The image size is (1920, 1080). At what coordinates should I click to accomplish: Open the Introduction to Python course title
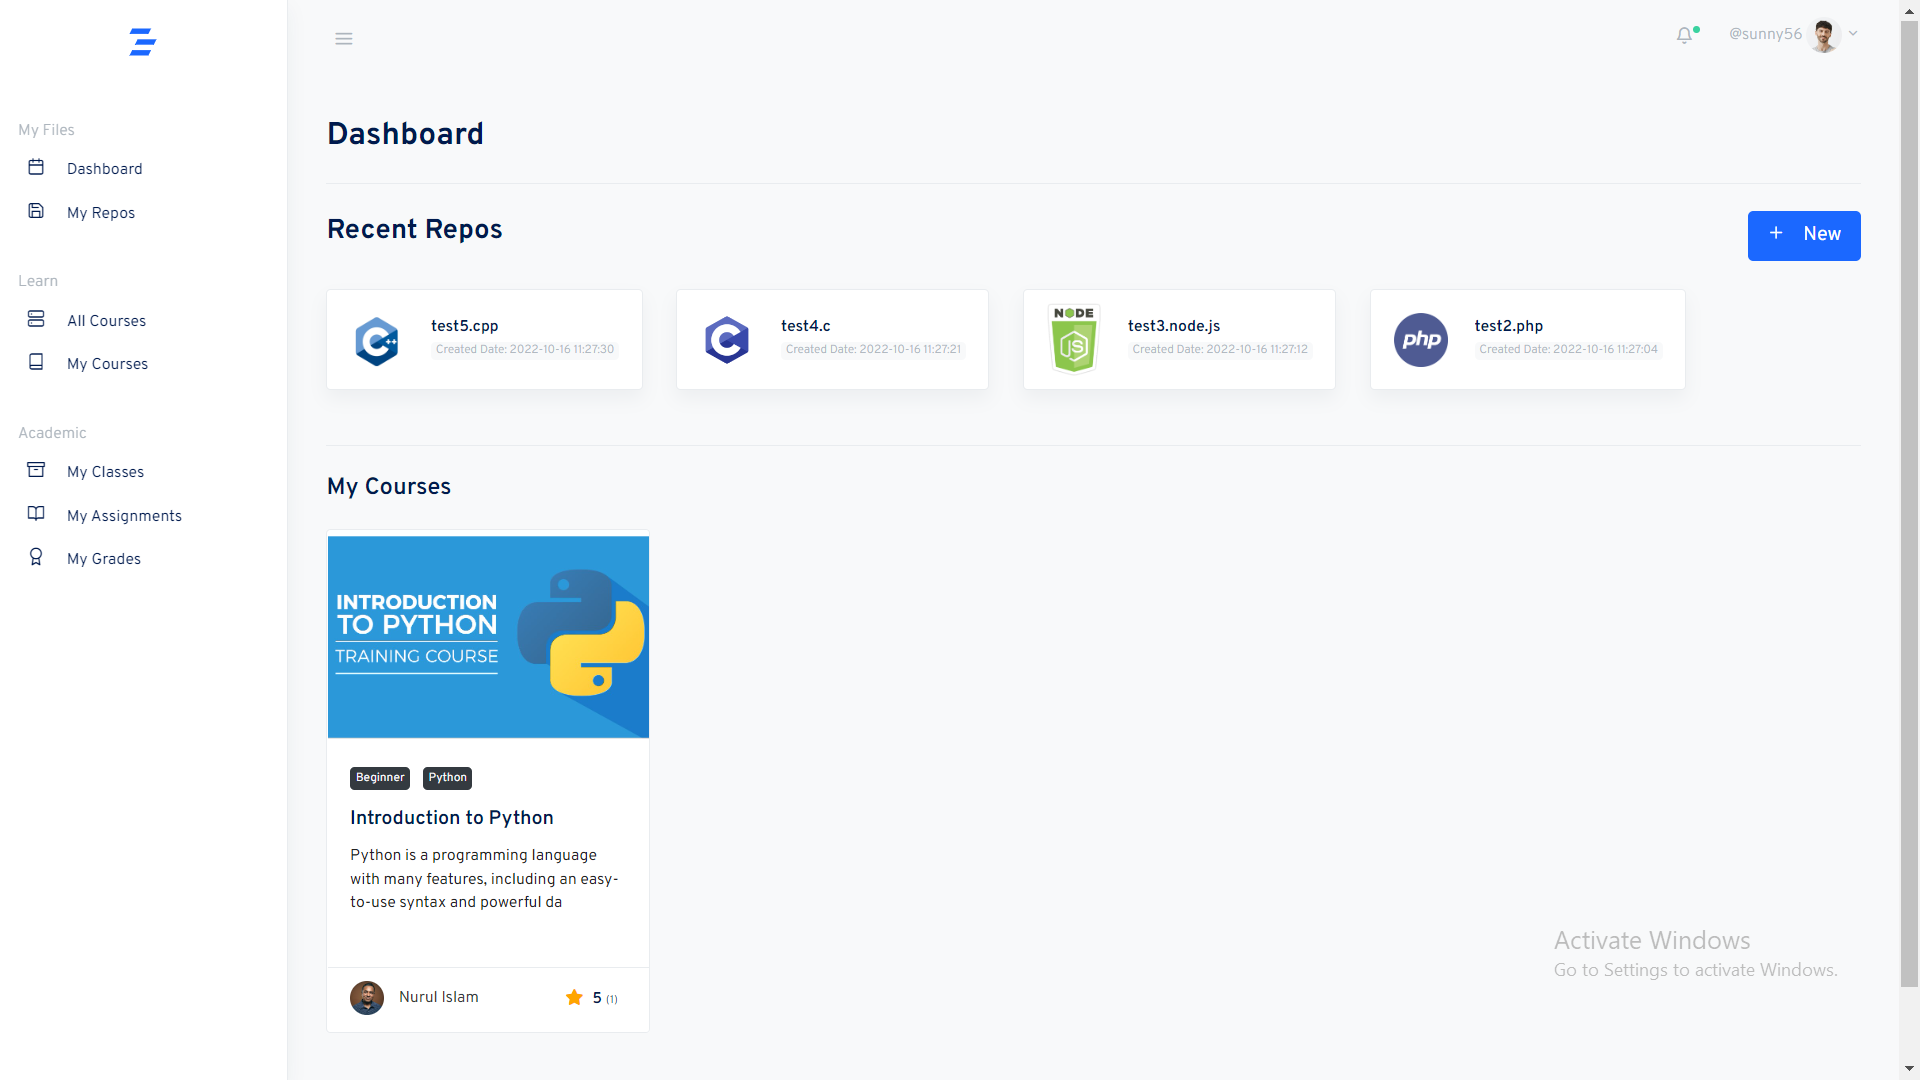tap(452, 818)
